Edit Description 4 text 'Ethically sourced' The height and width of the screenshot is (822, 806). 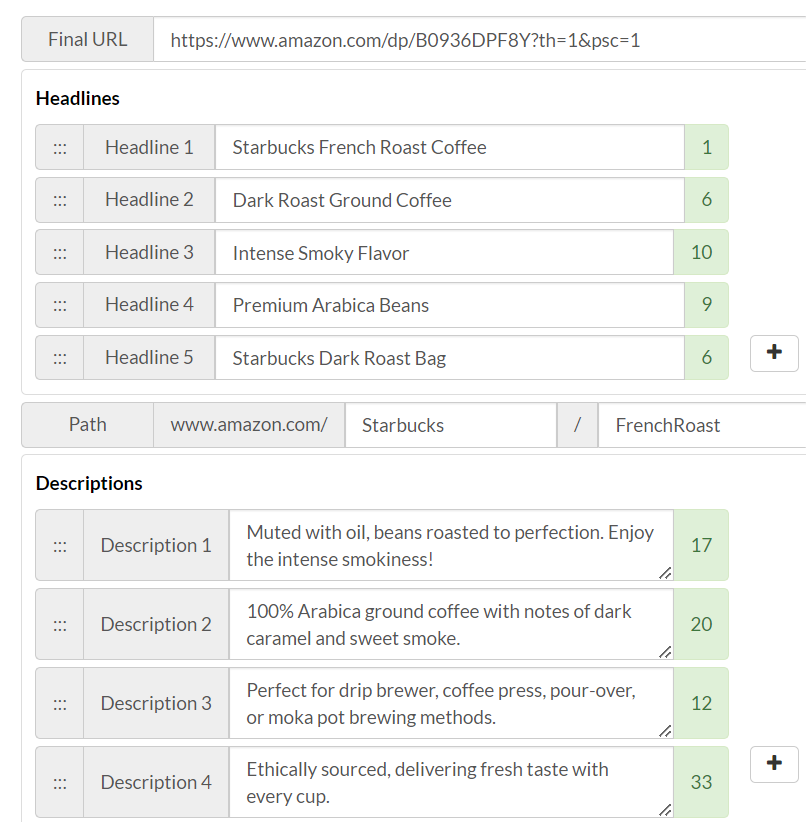click(451, 782)
